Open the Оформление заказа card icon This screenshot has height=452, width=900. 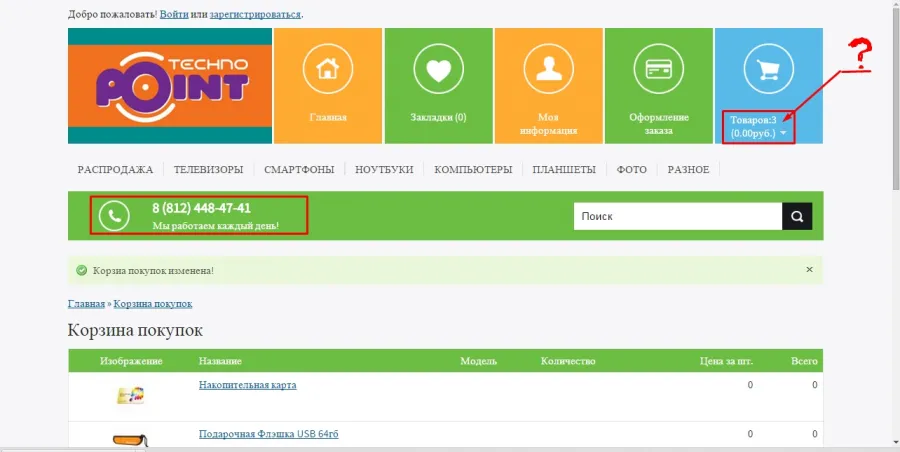tap(659, 69)
